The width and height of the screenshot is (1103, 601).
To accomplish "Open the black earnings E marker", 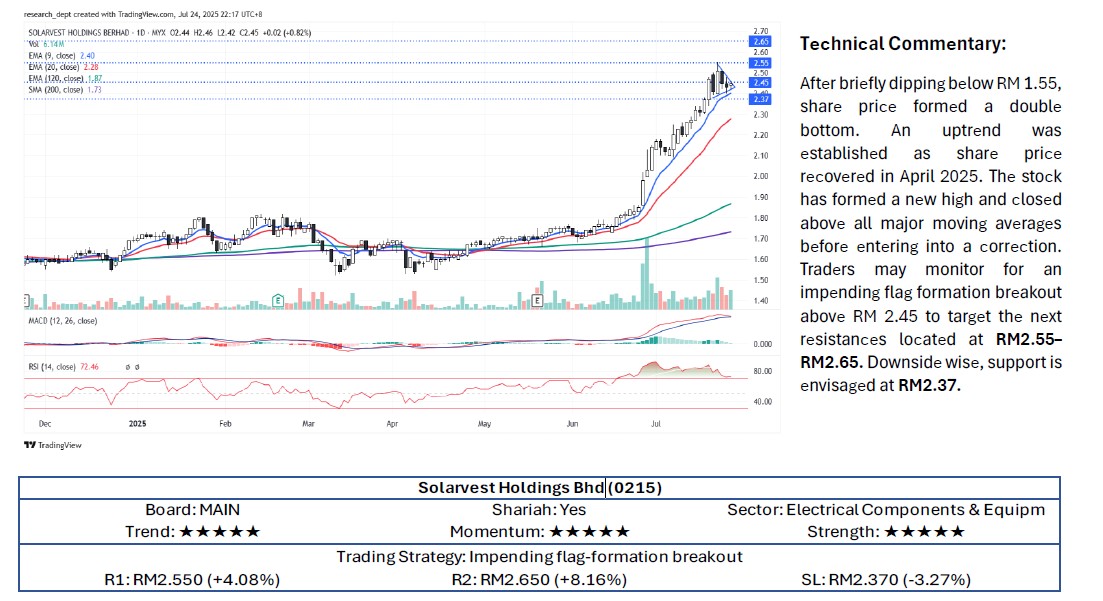I will (x=537, y=300).
